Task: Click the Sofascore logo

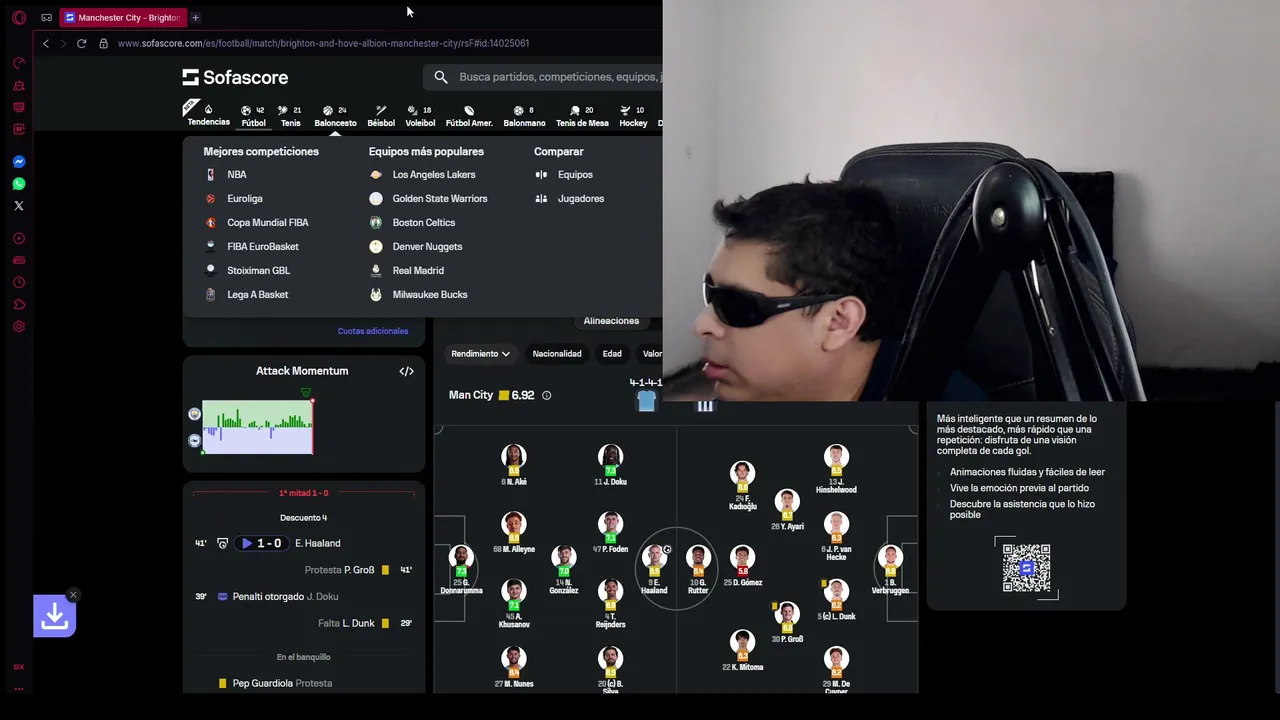Action: [235, 77]
